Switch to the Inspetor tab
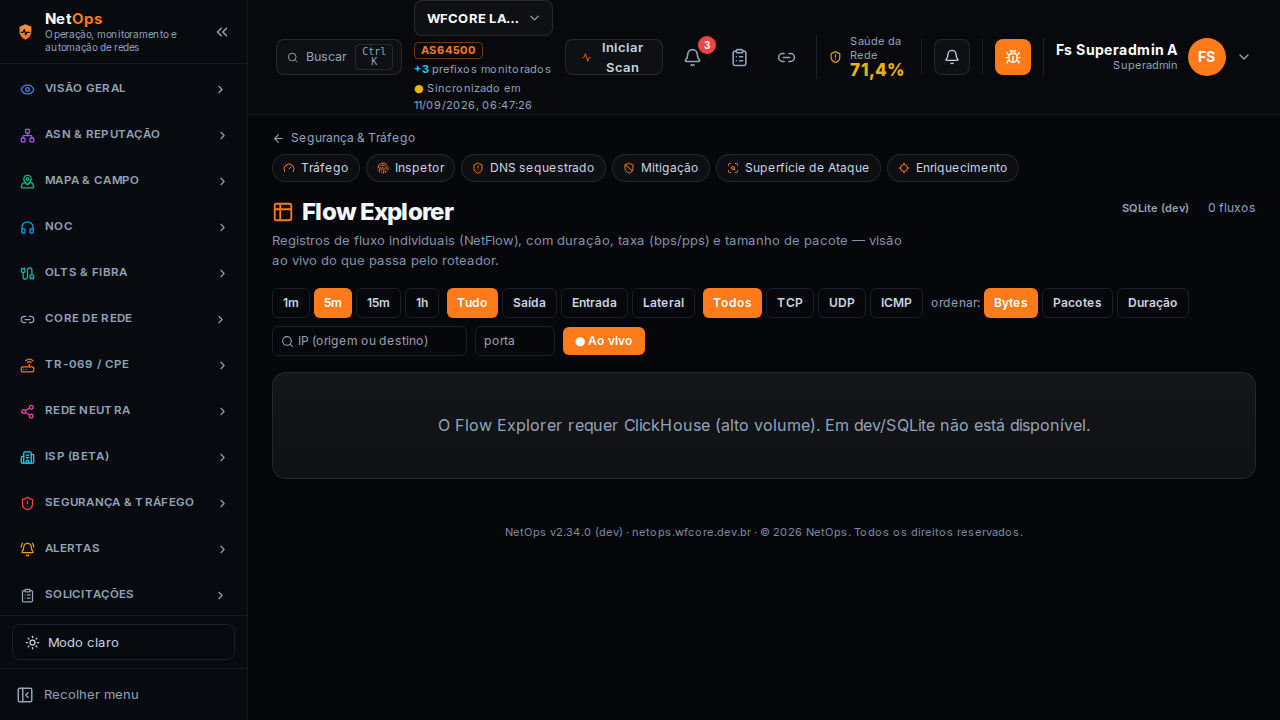The image size is (1280, 720). pos(411,168)
